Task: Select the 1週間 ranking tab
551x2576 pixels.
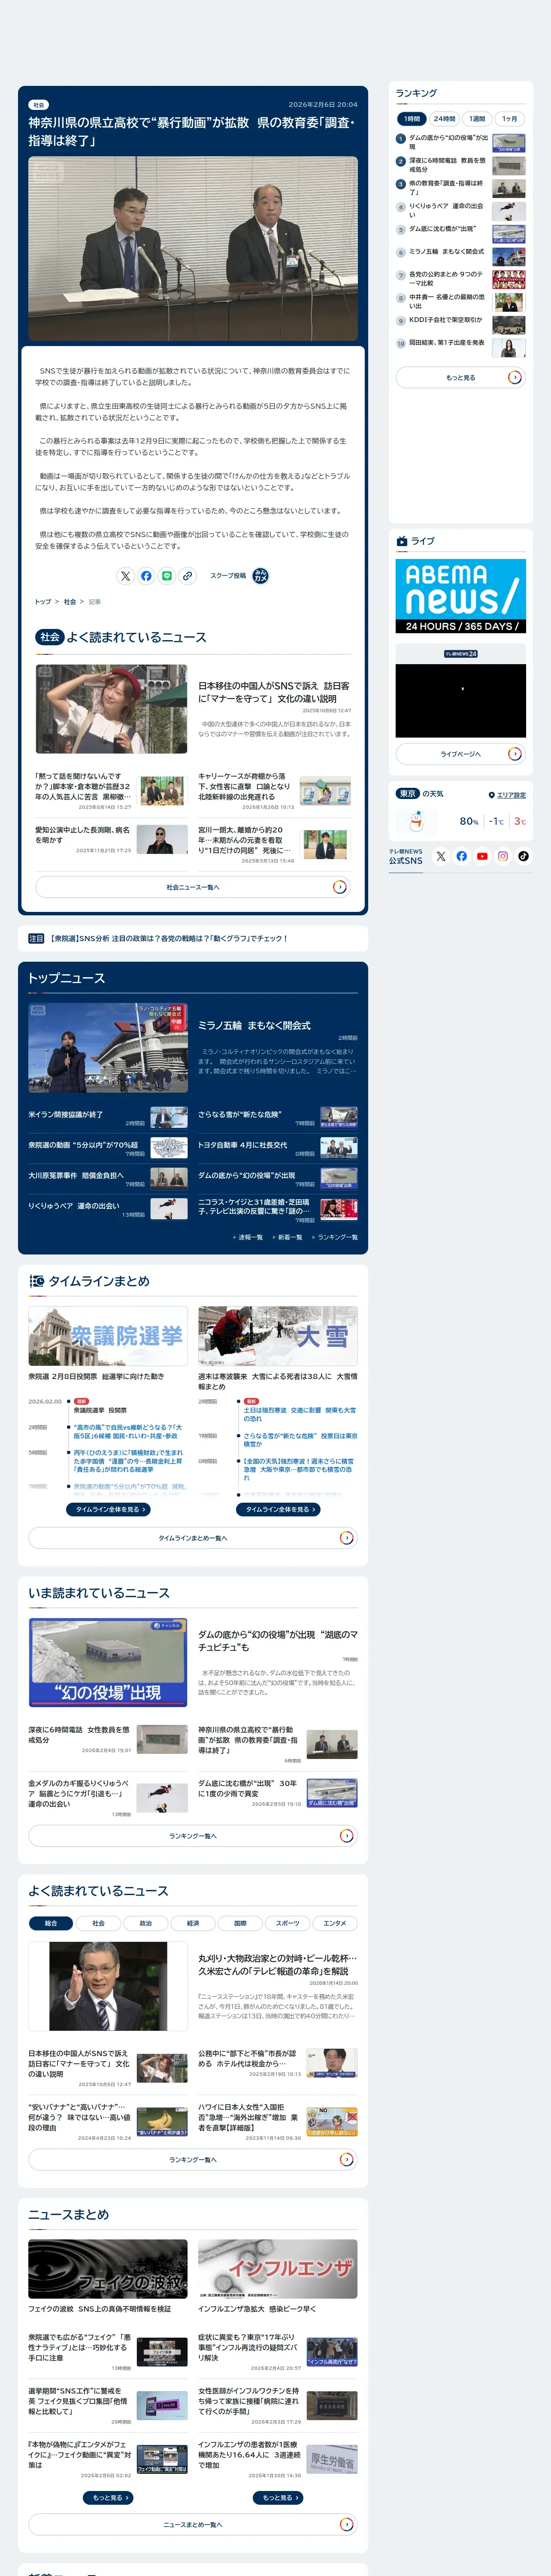Action: coord(477,119)
